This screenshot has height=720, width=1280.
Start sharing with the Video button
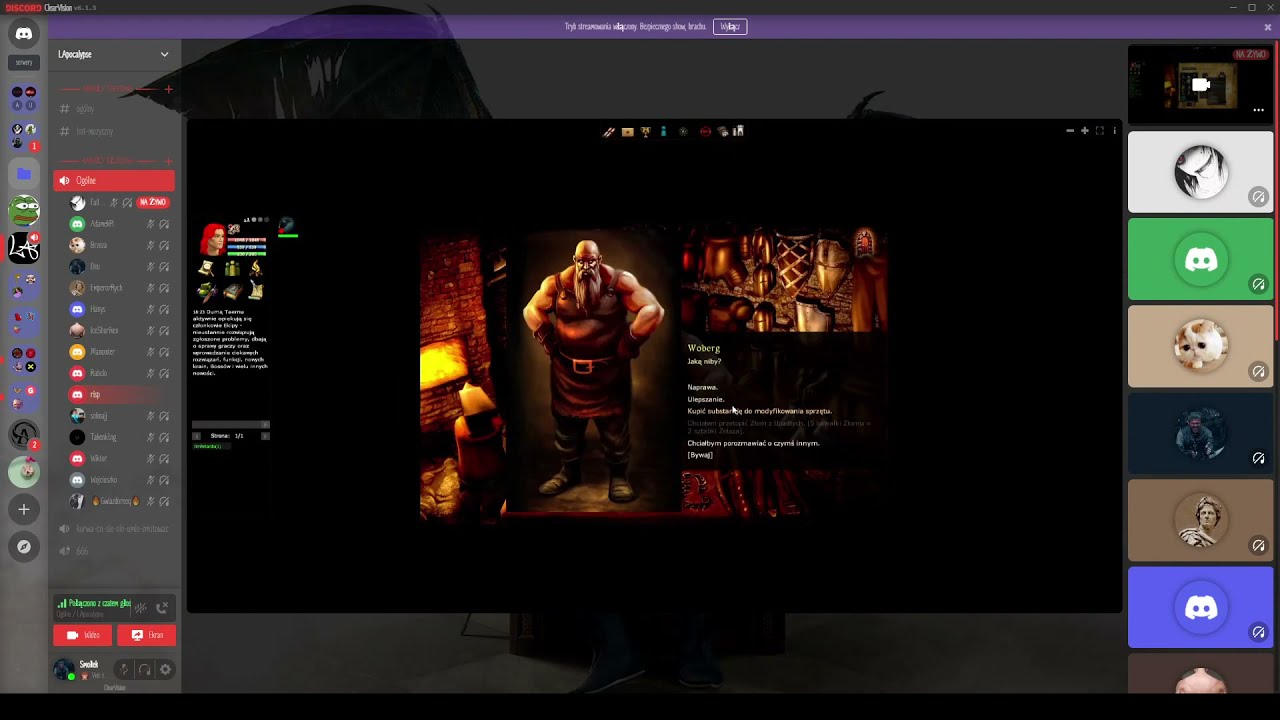coord(83,635)
